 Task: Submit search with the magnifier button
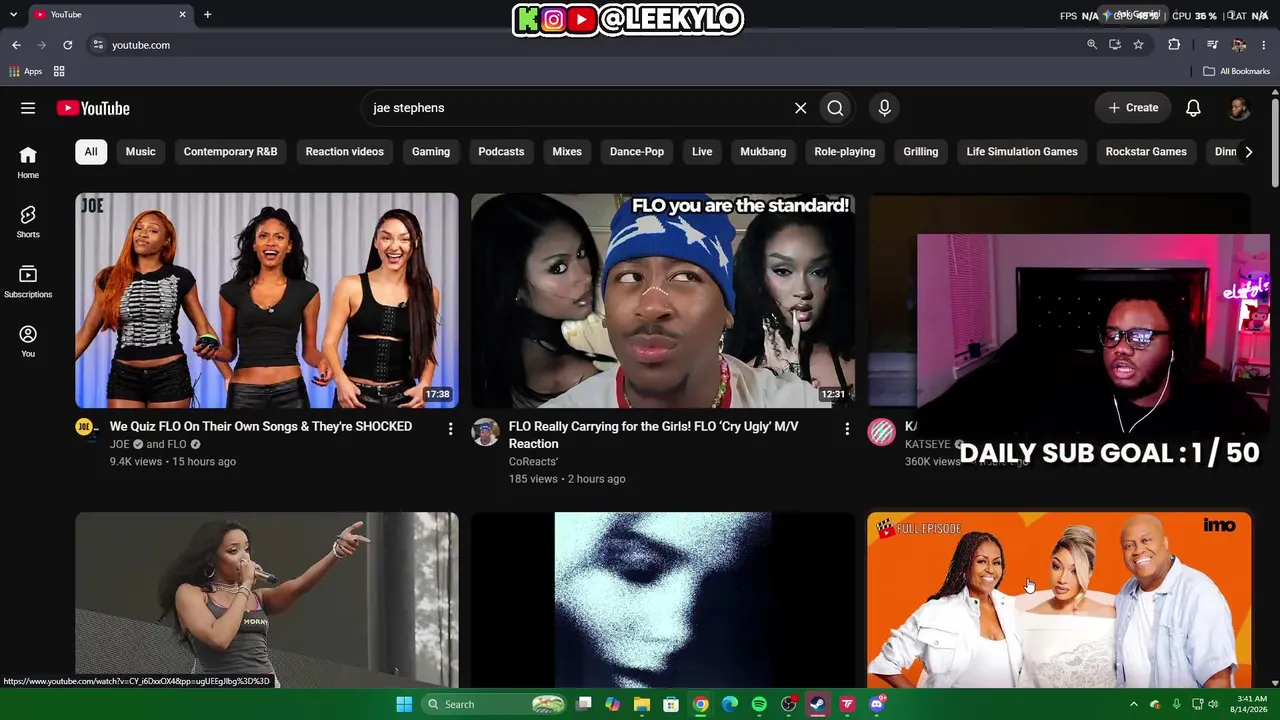(835, 108)
